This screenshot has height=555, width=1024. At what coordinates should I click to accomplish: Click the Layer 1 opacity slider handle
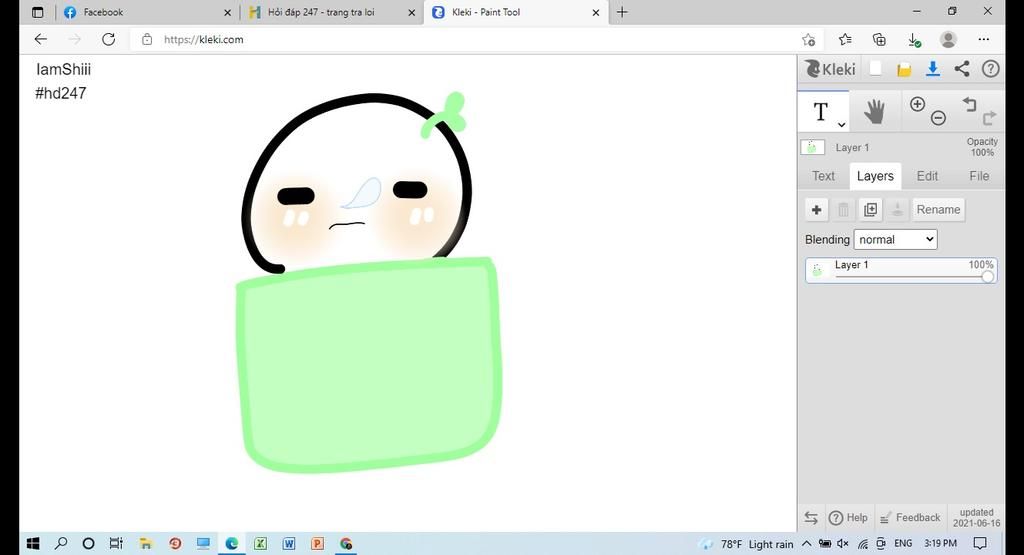pos(987,277)
